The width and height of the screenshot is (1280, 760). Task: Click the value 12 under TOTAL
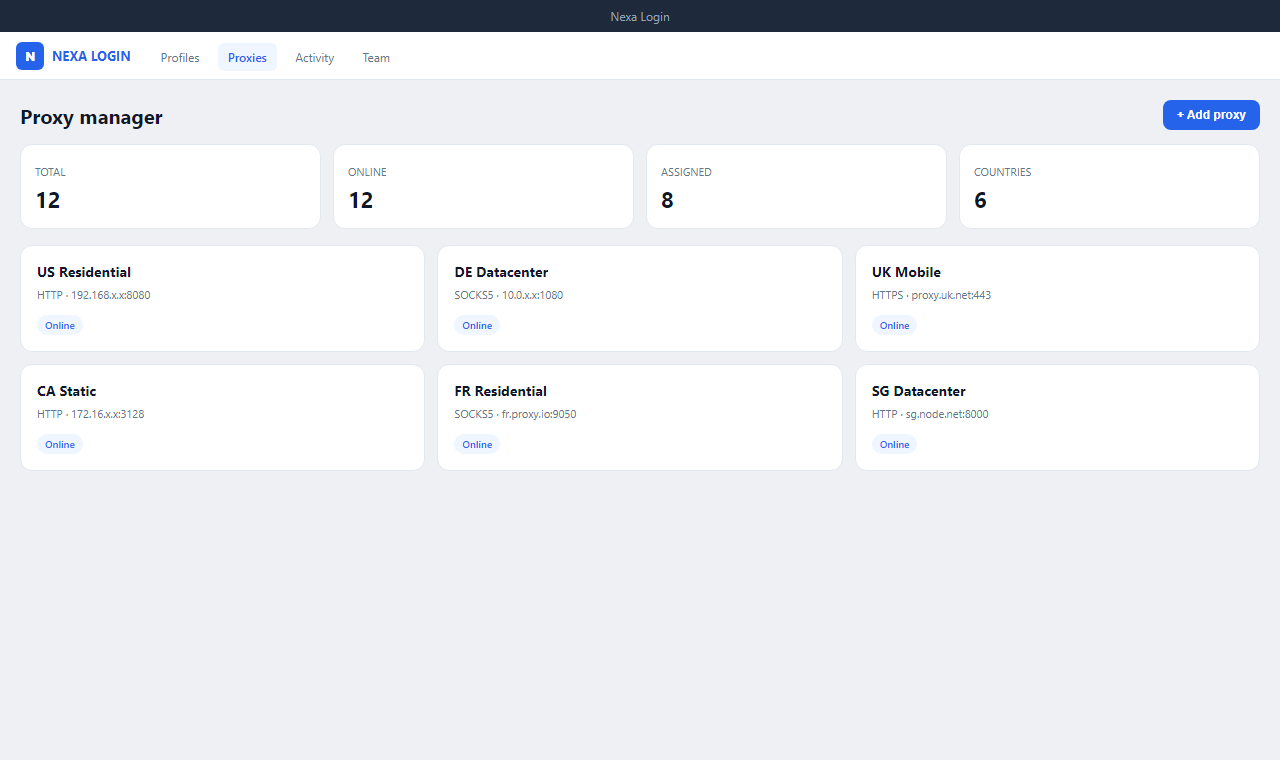pyautogui.click(x=48, y=200)
